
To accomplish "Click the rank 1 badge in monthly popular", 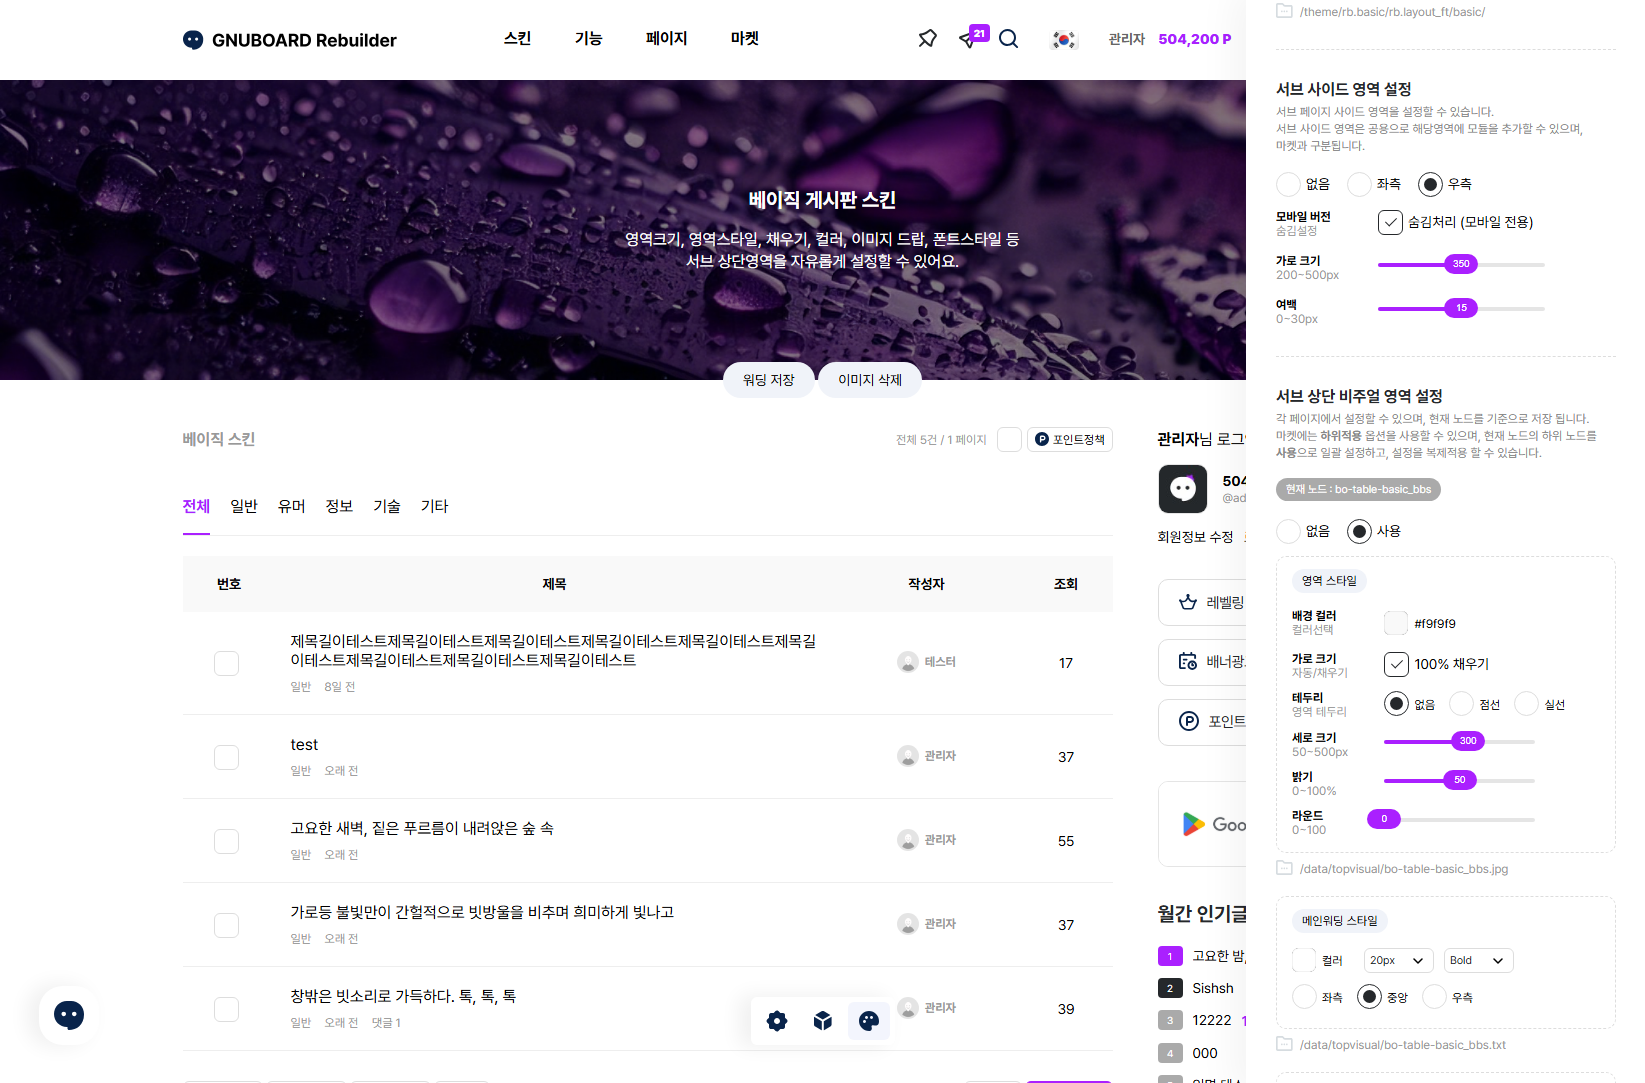I will 1170,956.
